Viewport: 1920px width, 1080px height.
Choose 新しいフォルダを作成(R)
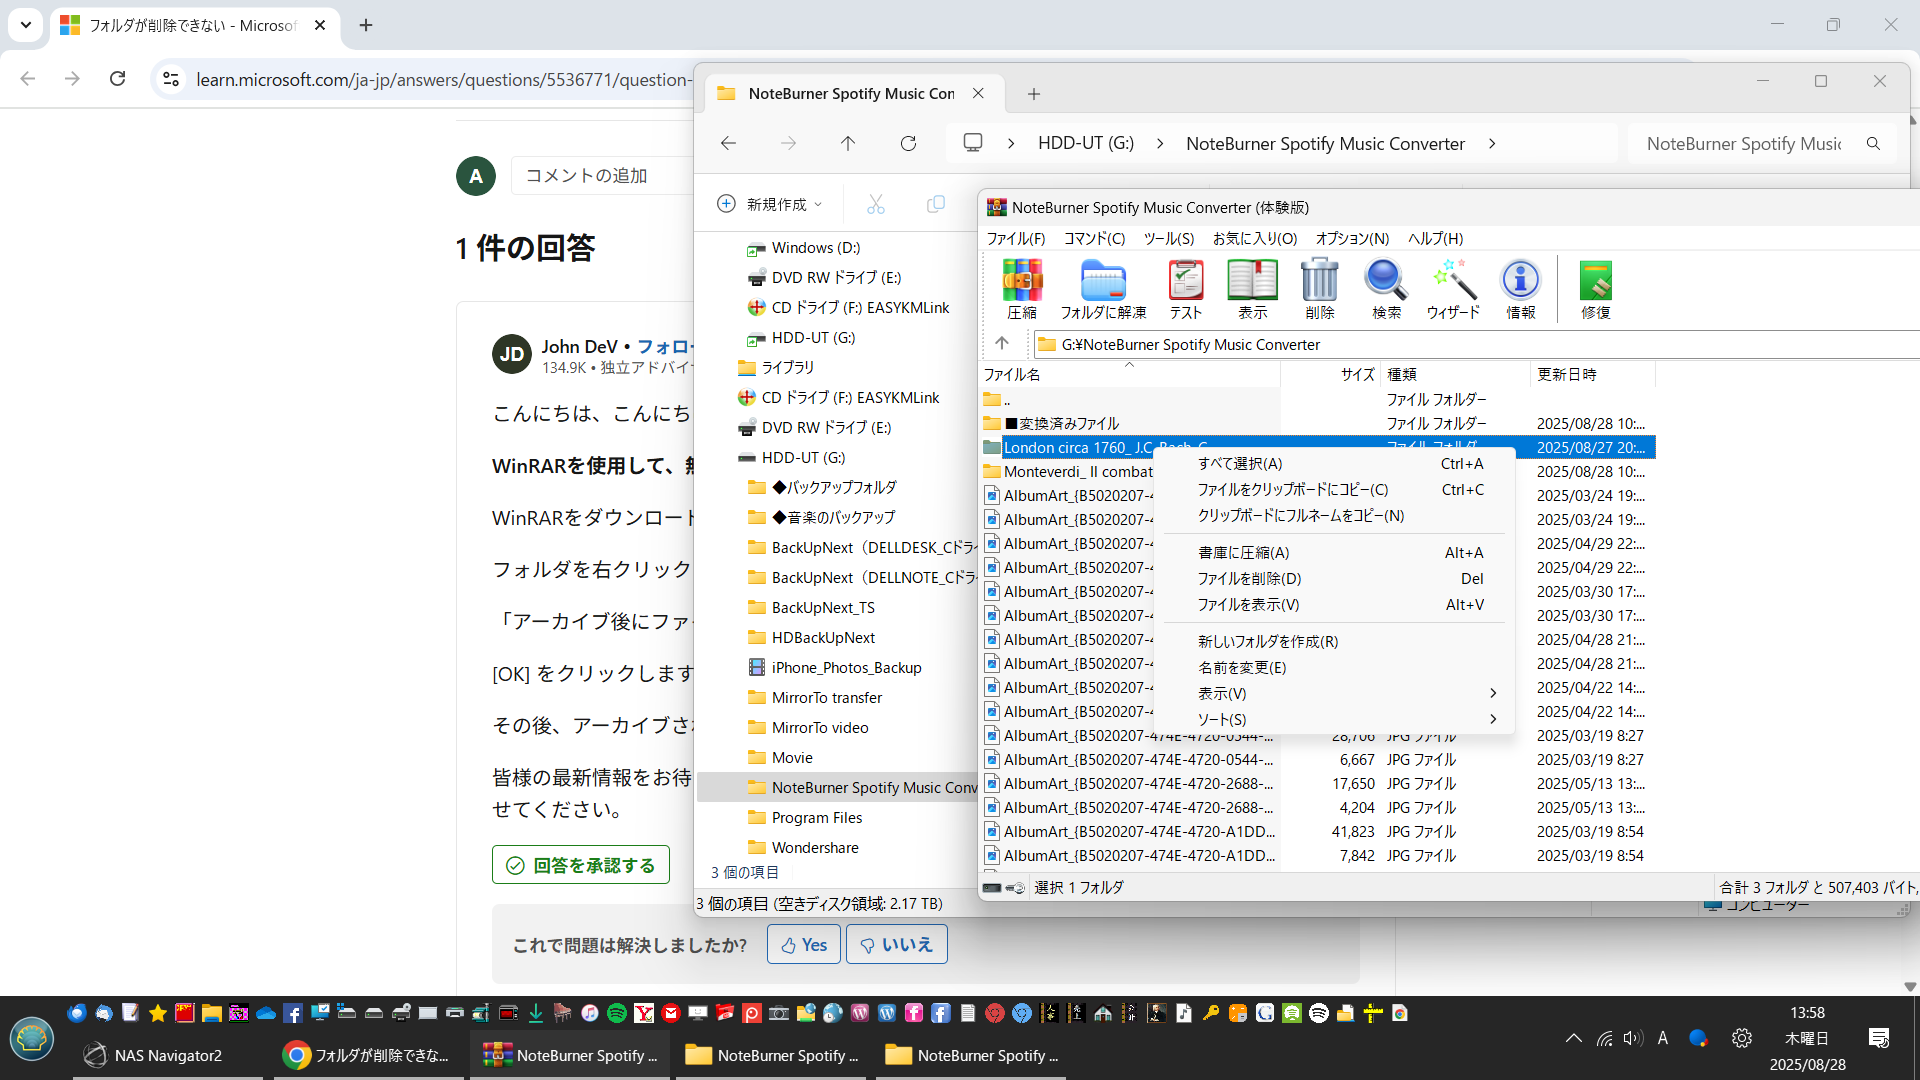(1334, 641)
